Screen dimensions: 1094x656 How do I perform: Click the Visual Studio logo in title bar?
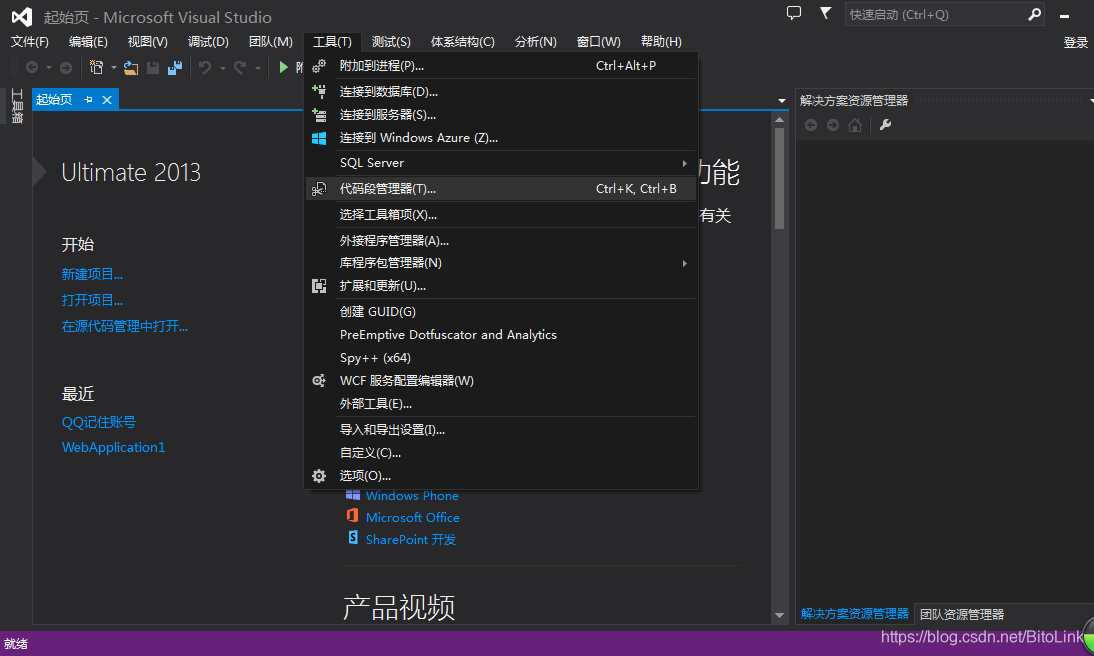click(22, 17)
